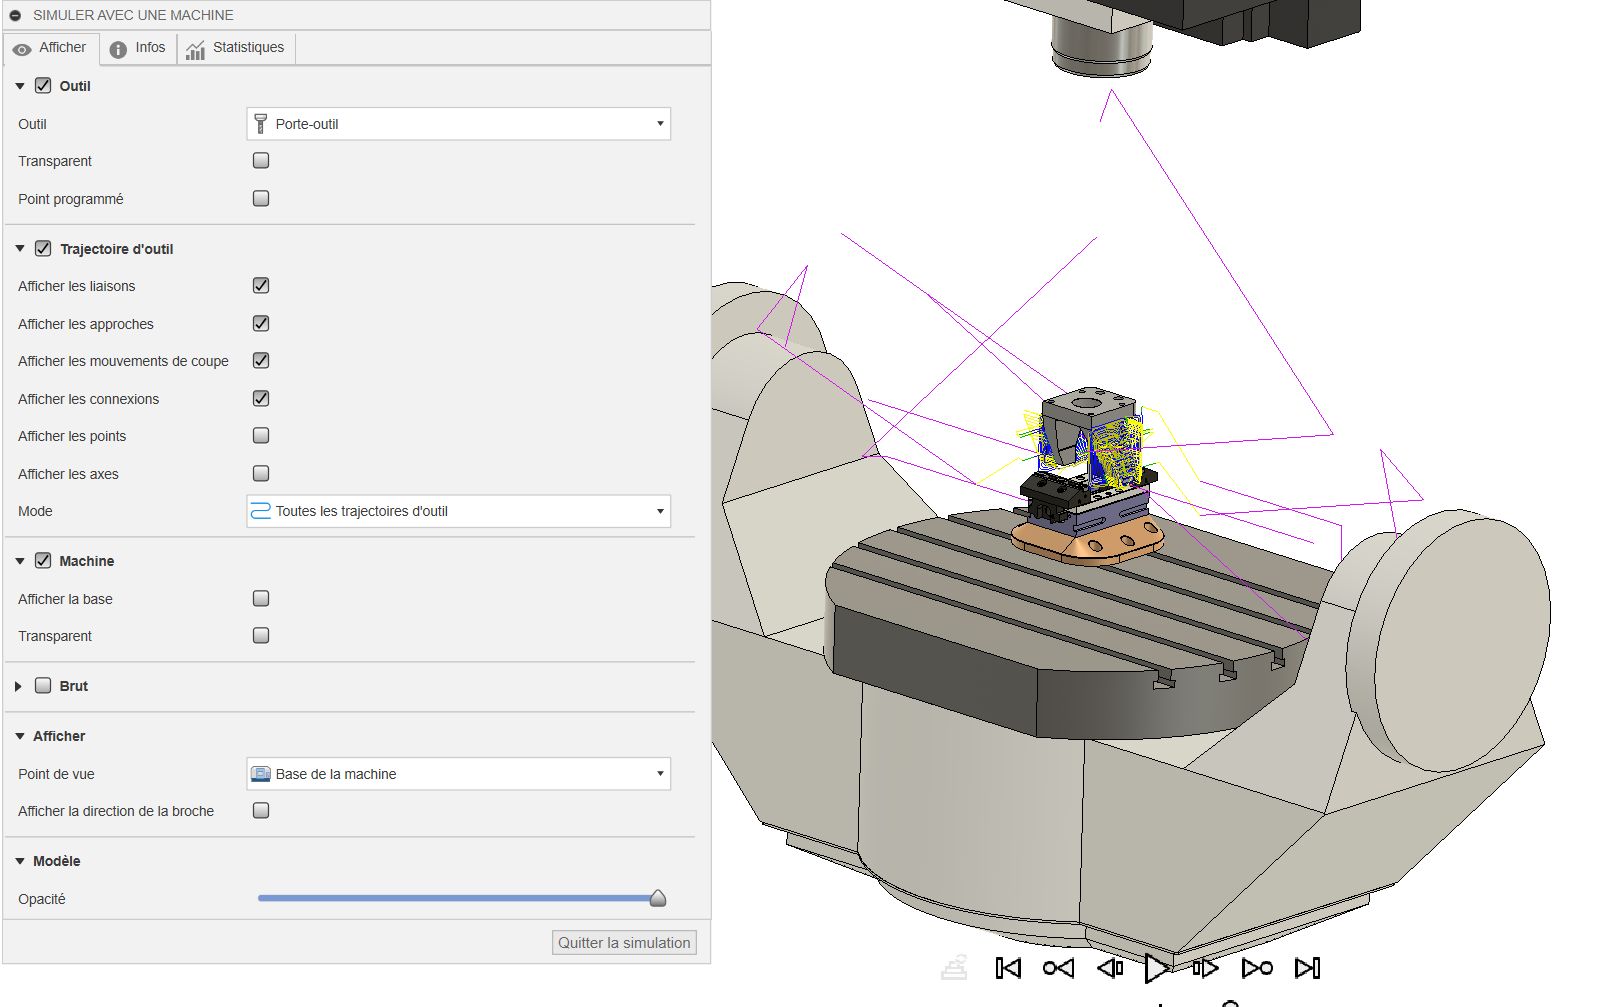This screenshot has height=1007, width=1616.
Task: Uncheck Afficher les liaisons
Action: point(261,286)
